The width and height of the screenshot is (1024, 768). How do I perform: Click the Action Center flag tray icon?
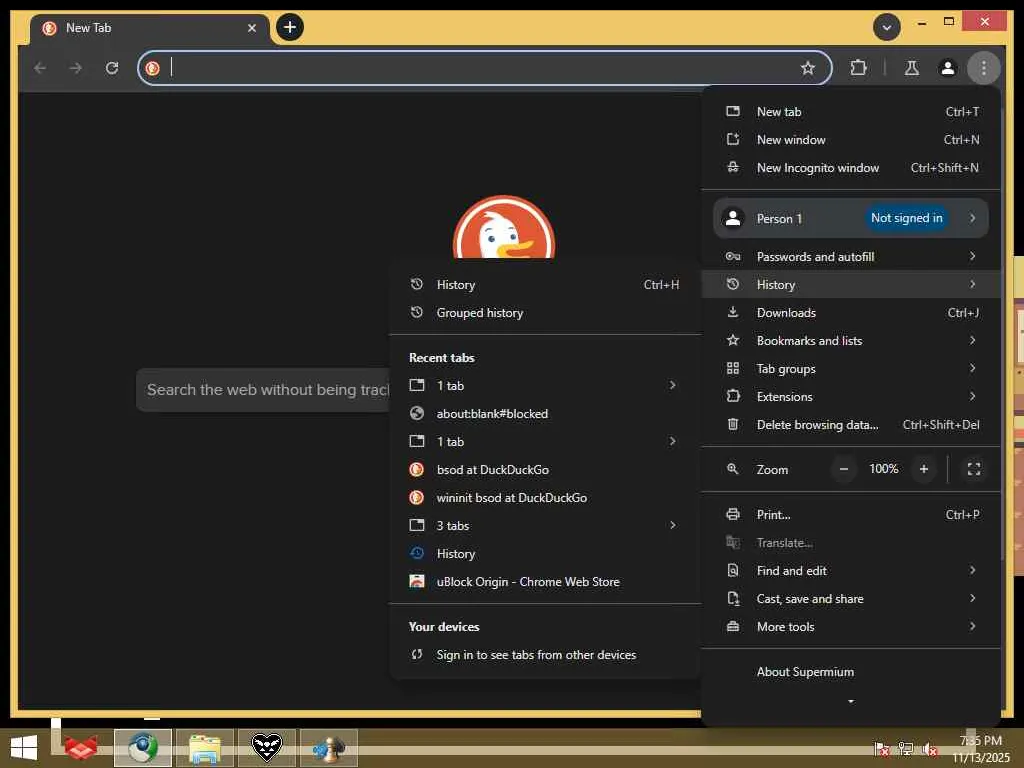point(882,748)
